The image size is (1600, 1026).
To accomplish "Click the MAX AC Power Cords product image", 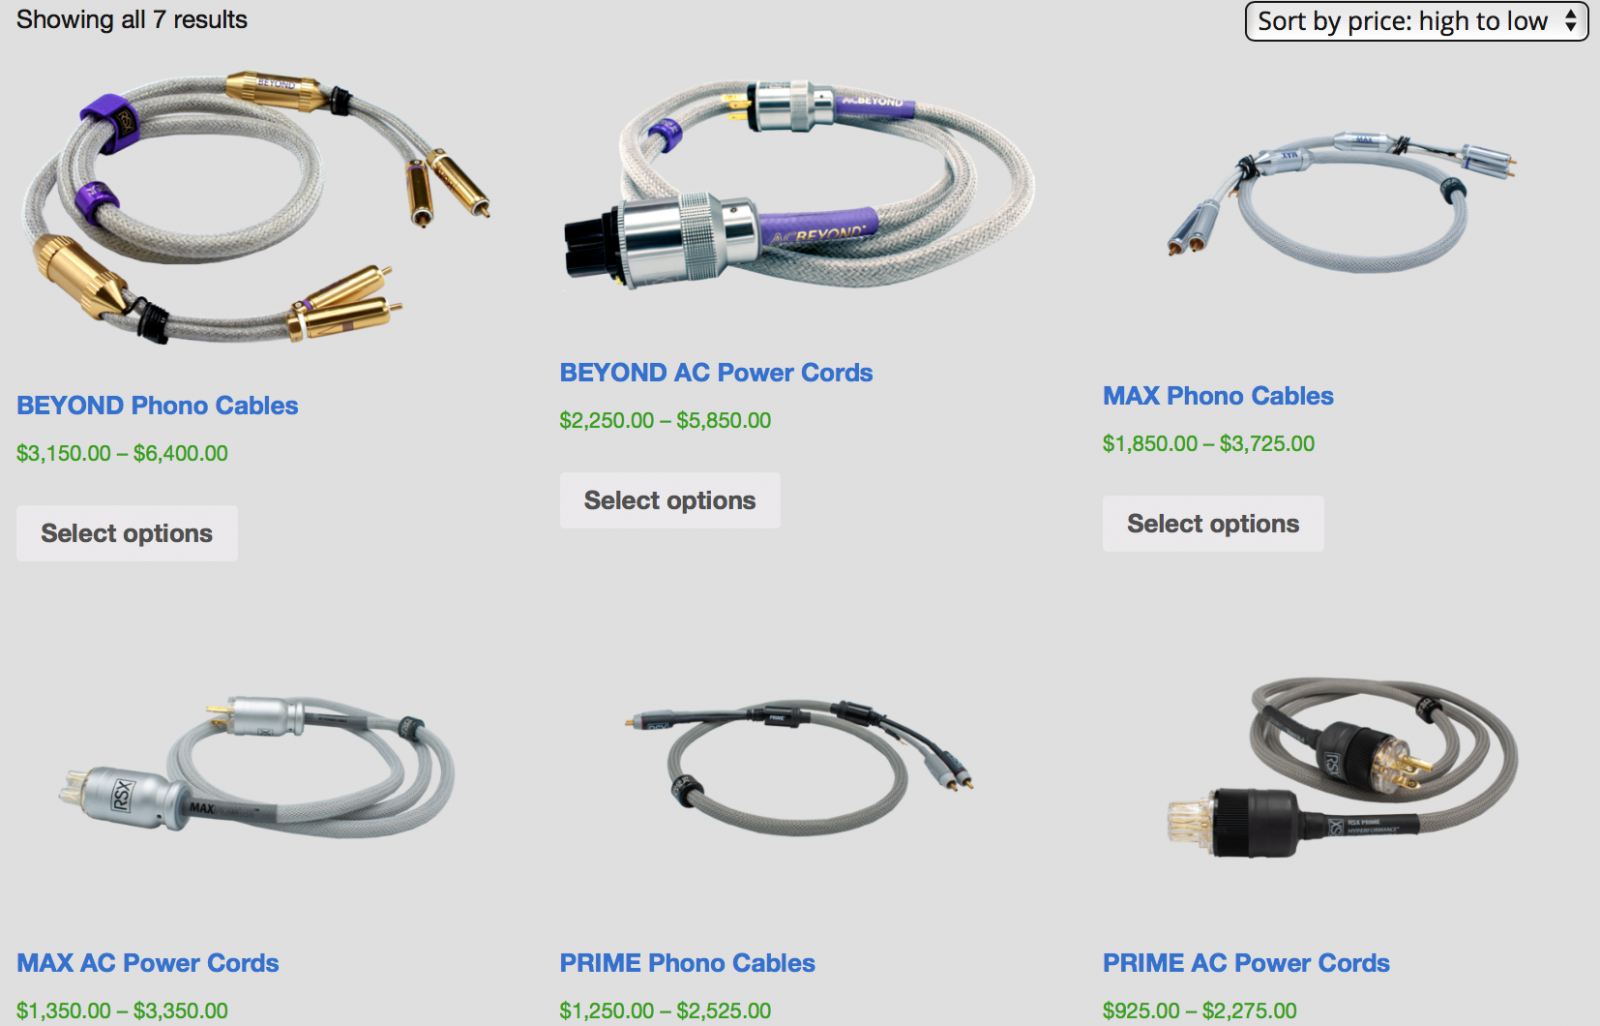I will point(256,767).
